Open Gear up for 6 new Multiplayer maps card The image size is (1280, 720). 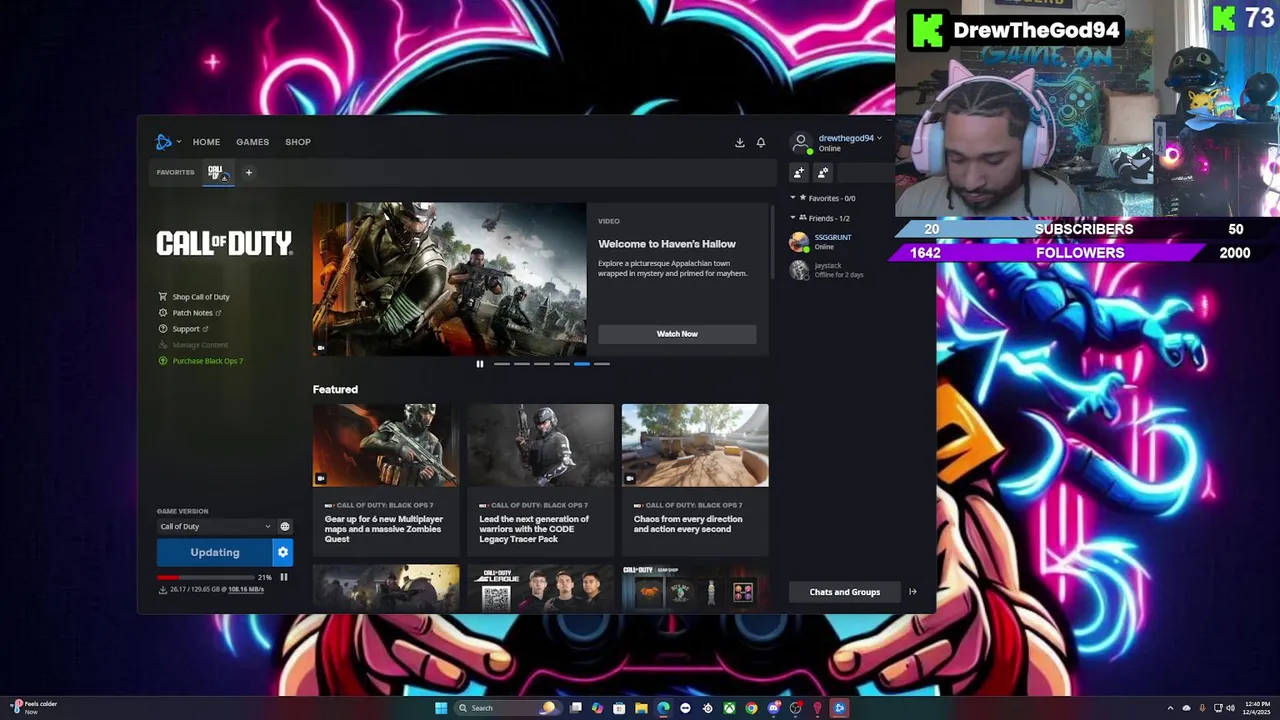click(x=386, y=478)
